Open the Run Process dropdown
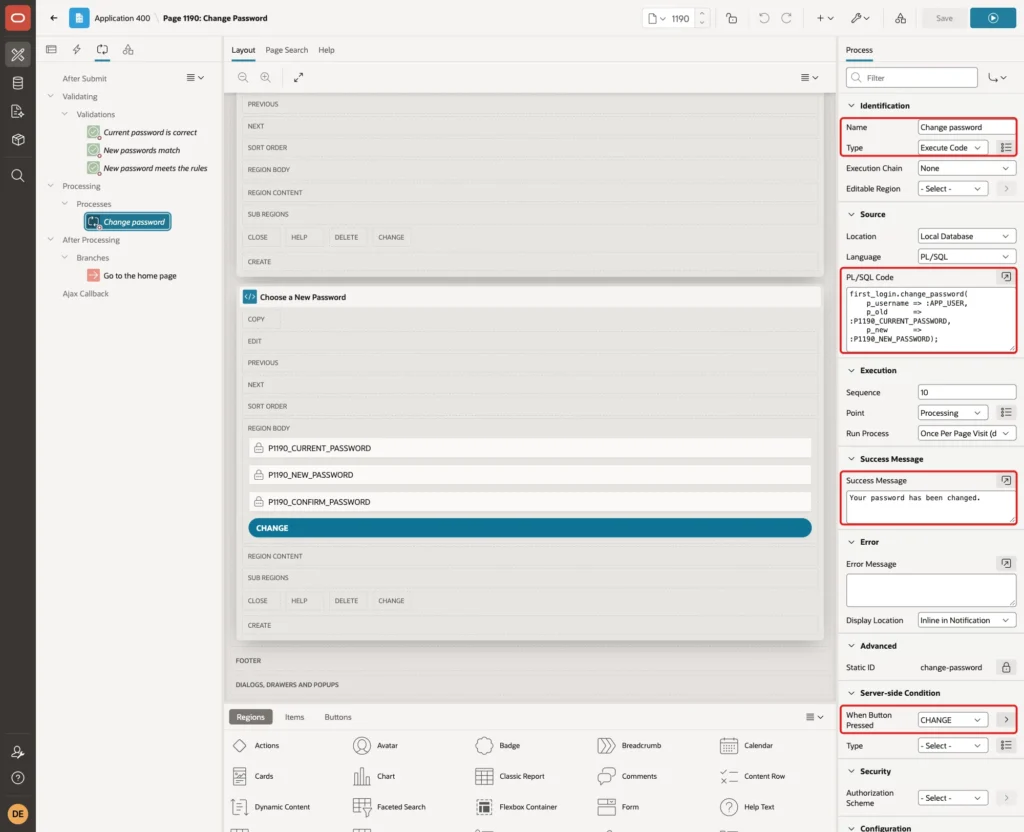1024x832 pixels. pos(967,433)
